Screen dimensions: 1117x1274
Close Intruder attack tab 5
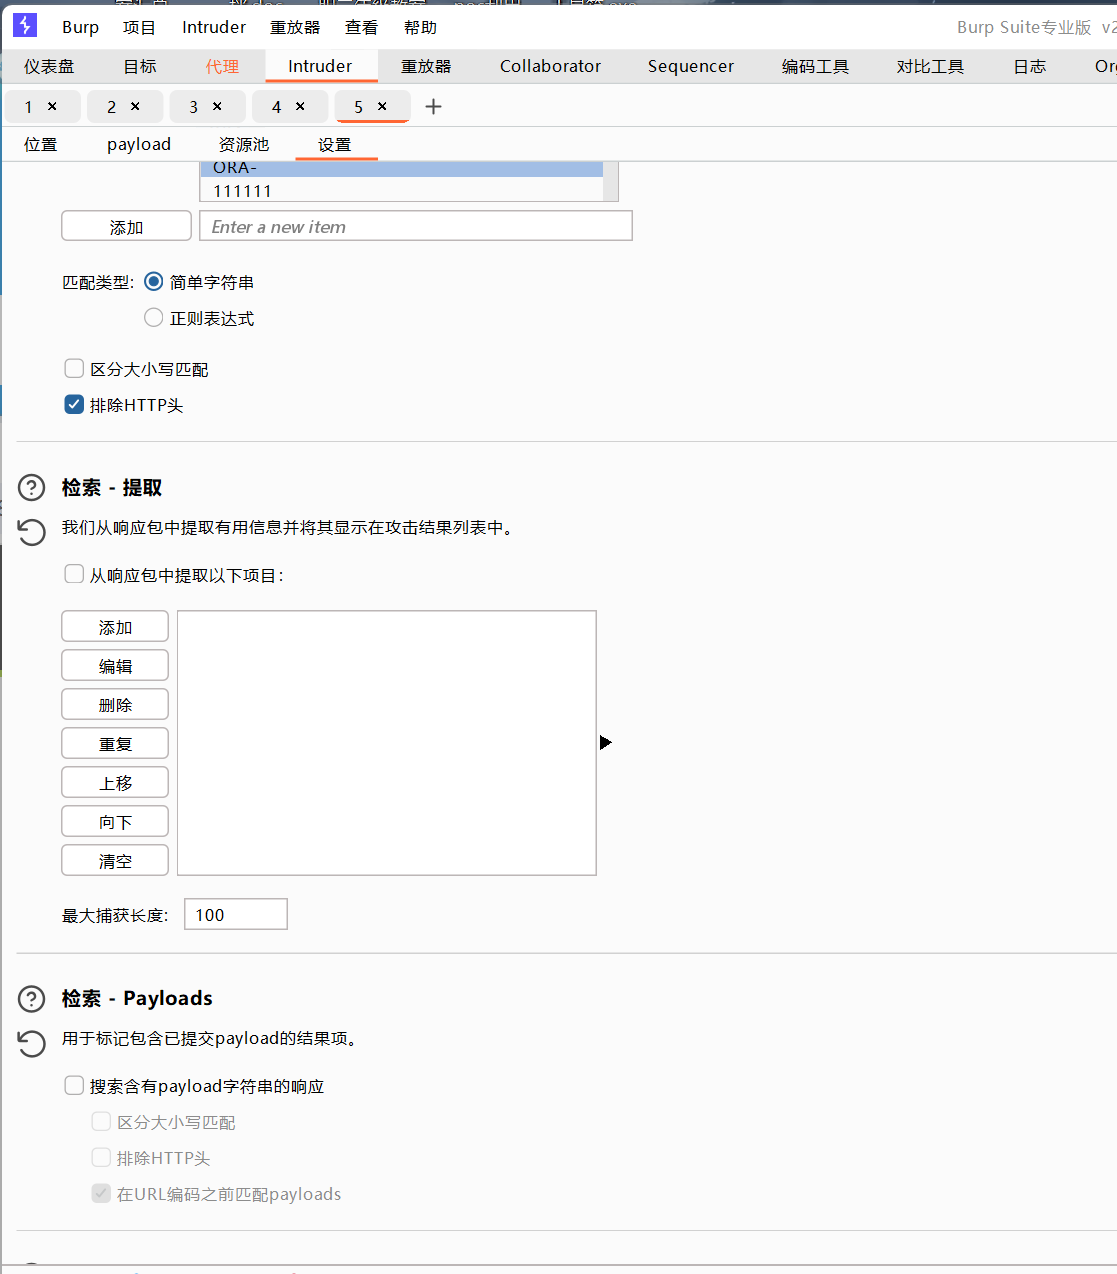click(382, 106)
